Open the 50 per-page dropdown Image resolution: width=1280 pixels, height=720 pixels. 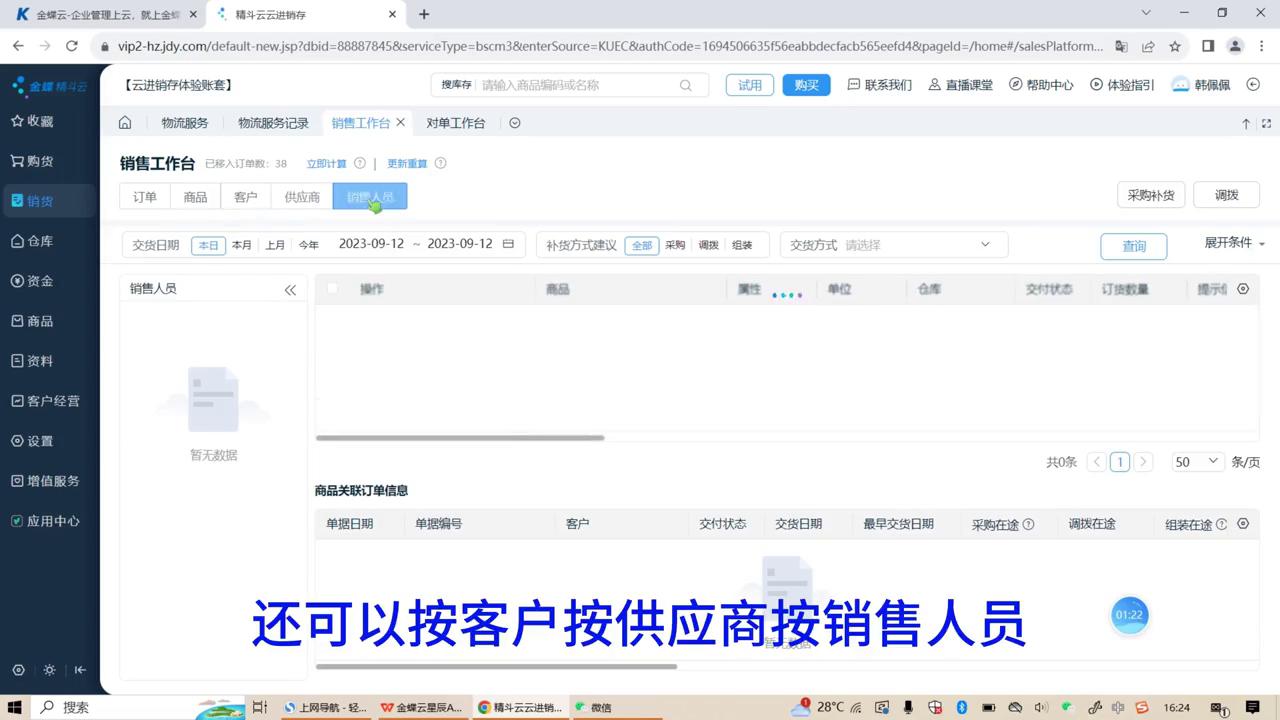[x=1196, y=461]
